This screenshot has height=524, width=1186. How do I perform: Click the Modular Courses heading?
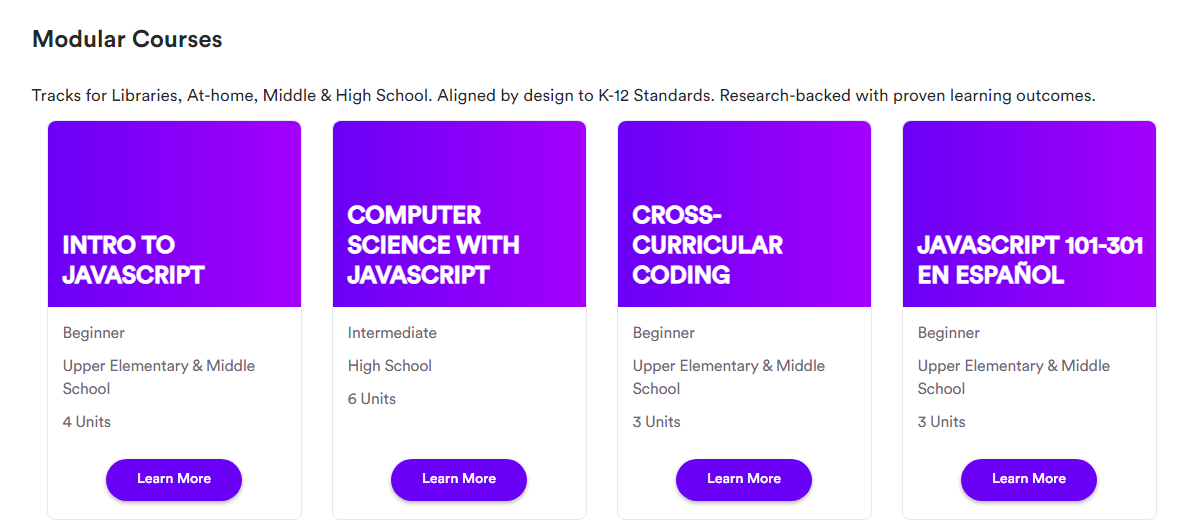point(127,39)
